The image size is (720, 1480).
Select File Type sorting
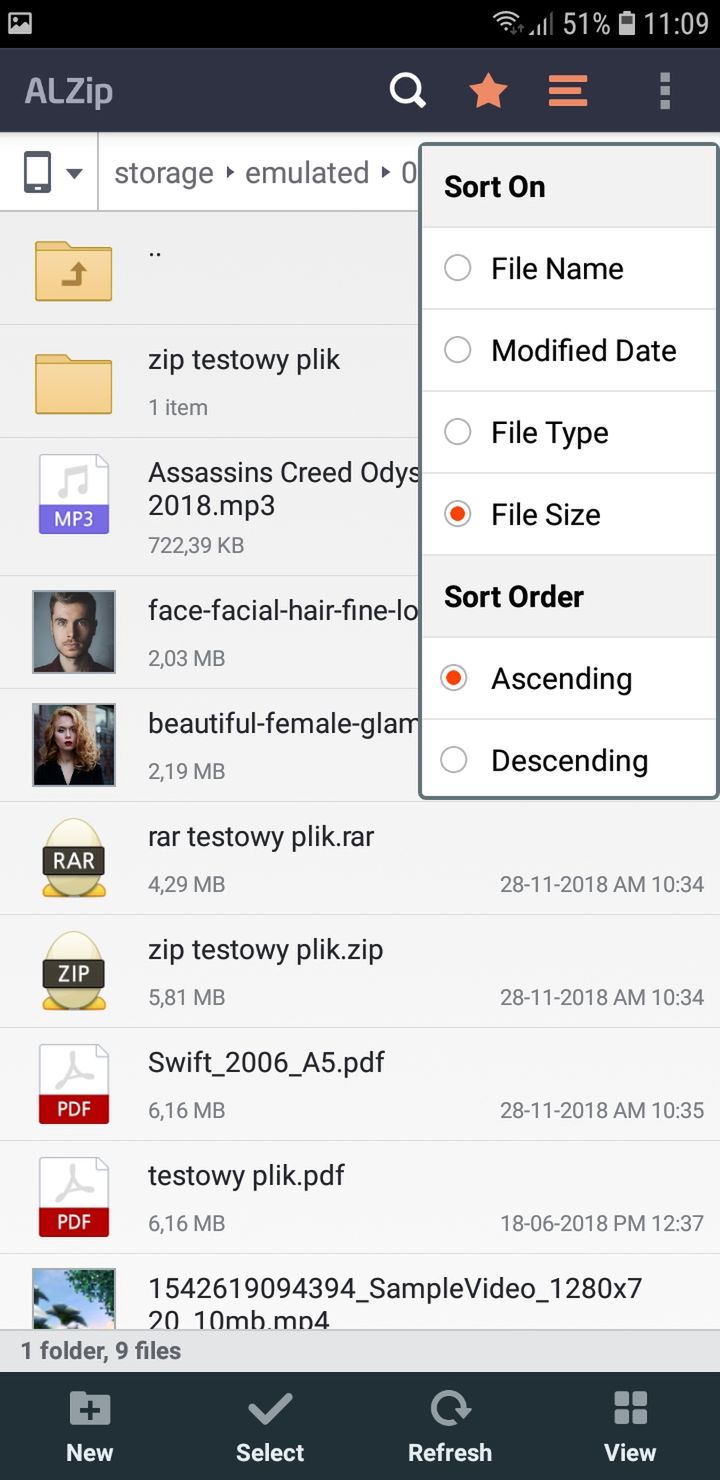570,432
